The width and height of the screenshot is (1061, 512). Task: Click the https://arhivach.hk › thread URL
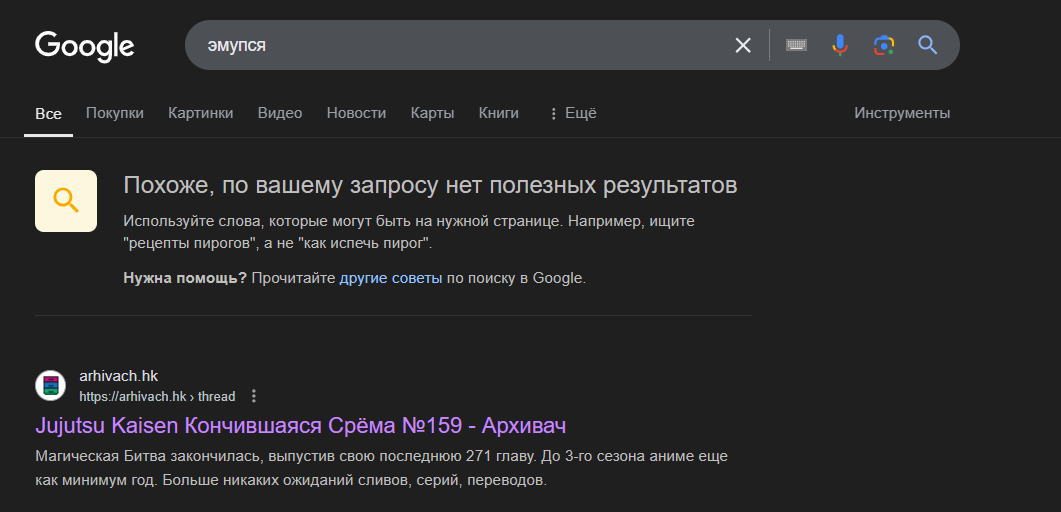(x=157, y=397)
